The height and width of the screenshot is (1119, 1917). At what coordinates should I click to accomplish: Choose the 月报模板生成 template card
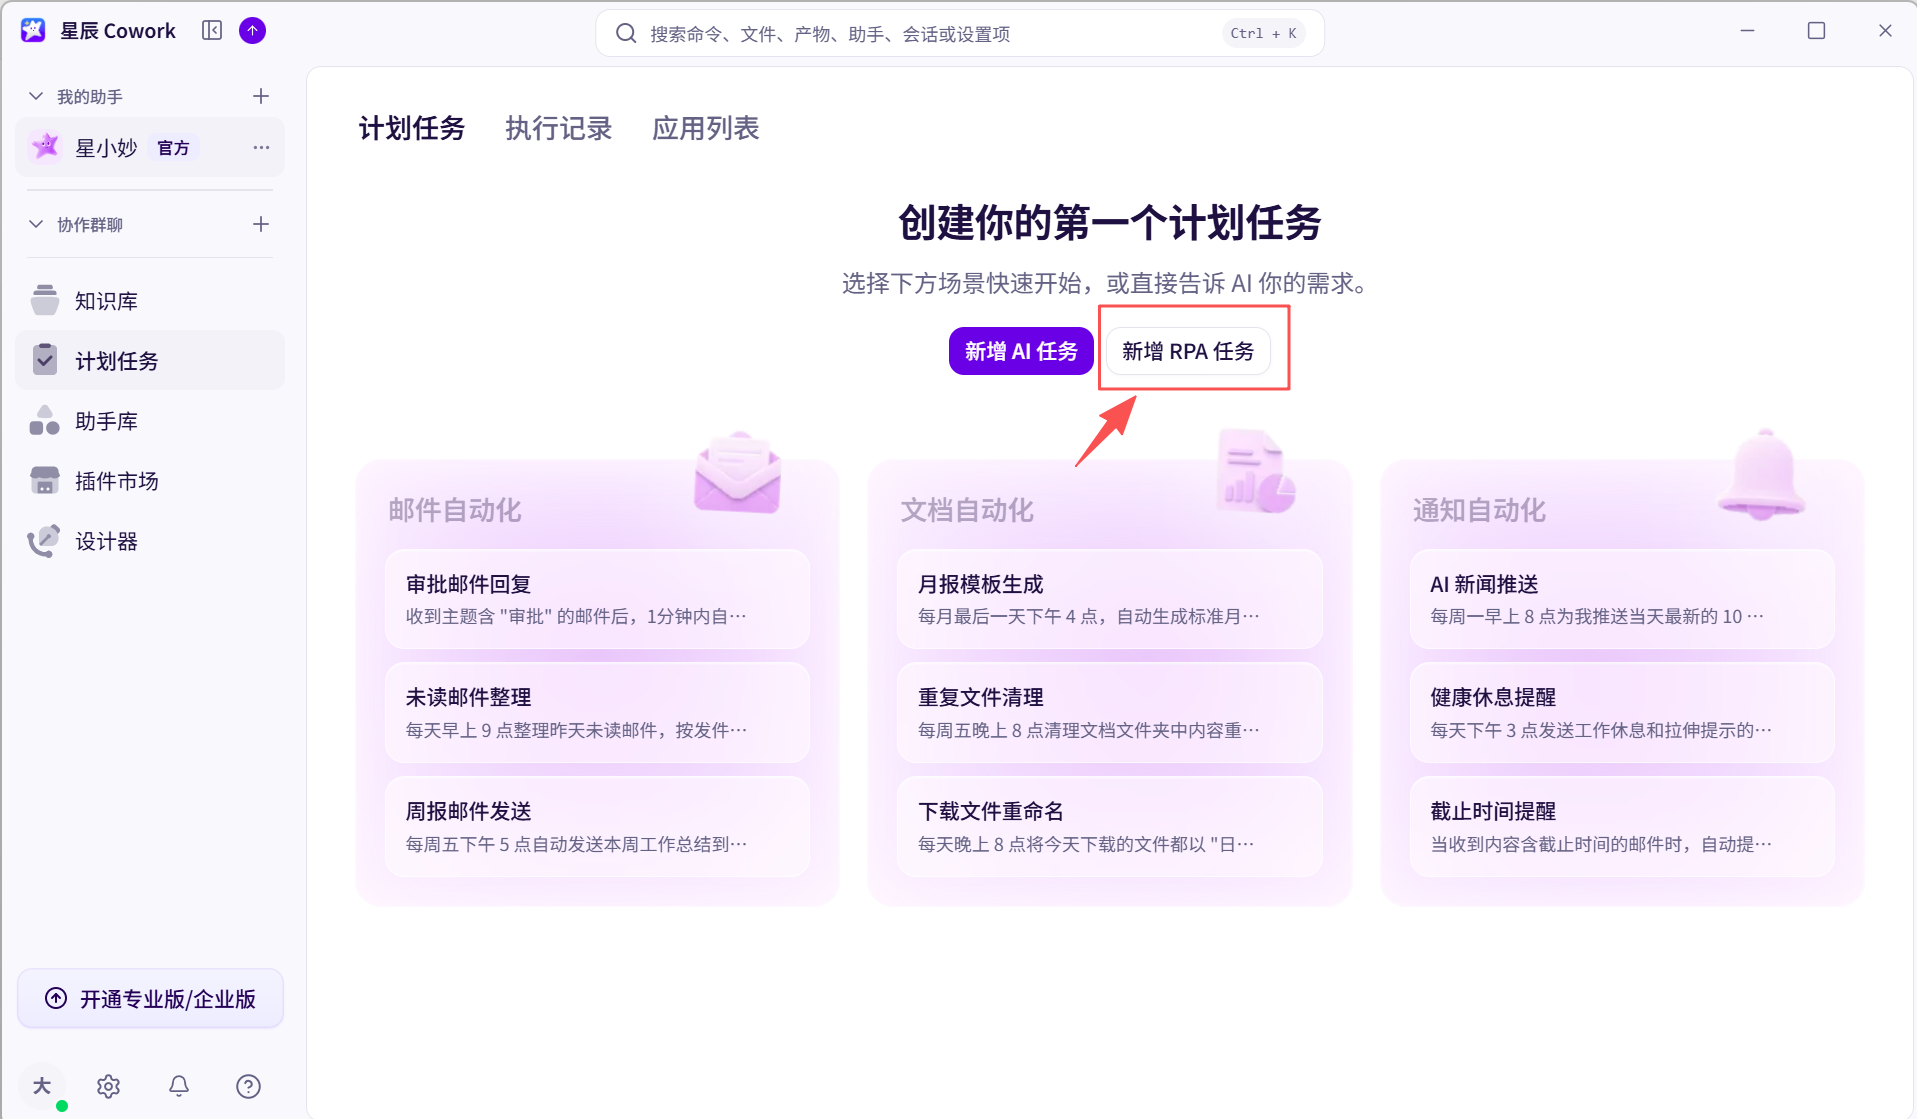point(1110,599)
